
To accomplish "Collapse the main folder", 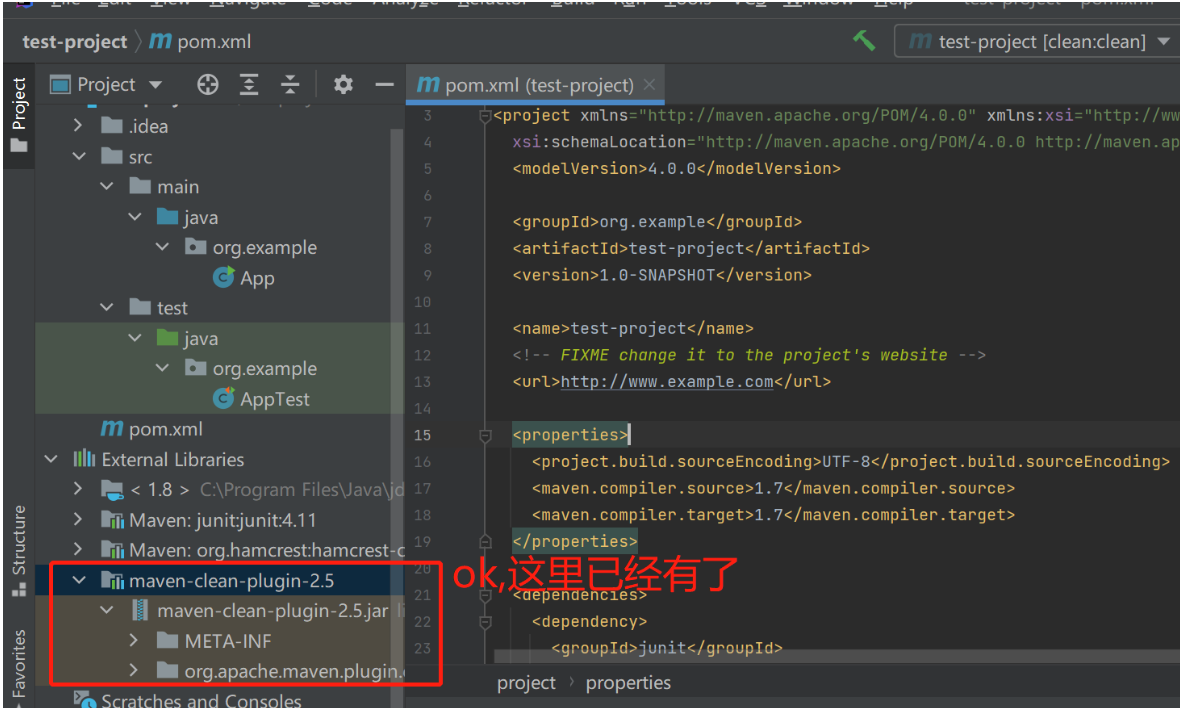I will coord(106,186).
